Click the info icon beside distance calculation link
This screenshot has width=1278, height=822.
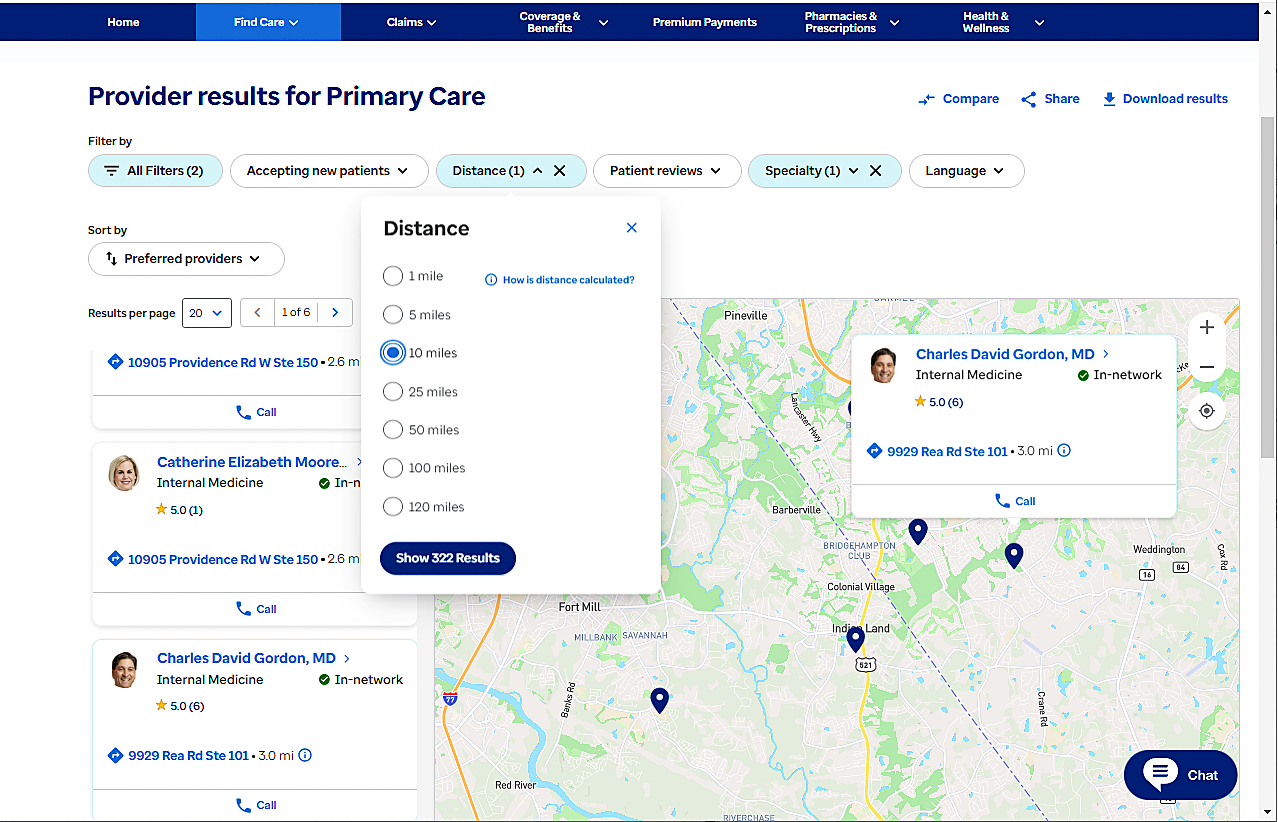click(x=491, y=280)
